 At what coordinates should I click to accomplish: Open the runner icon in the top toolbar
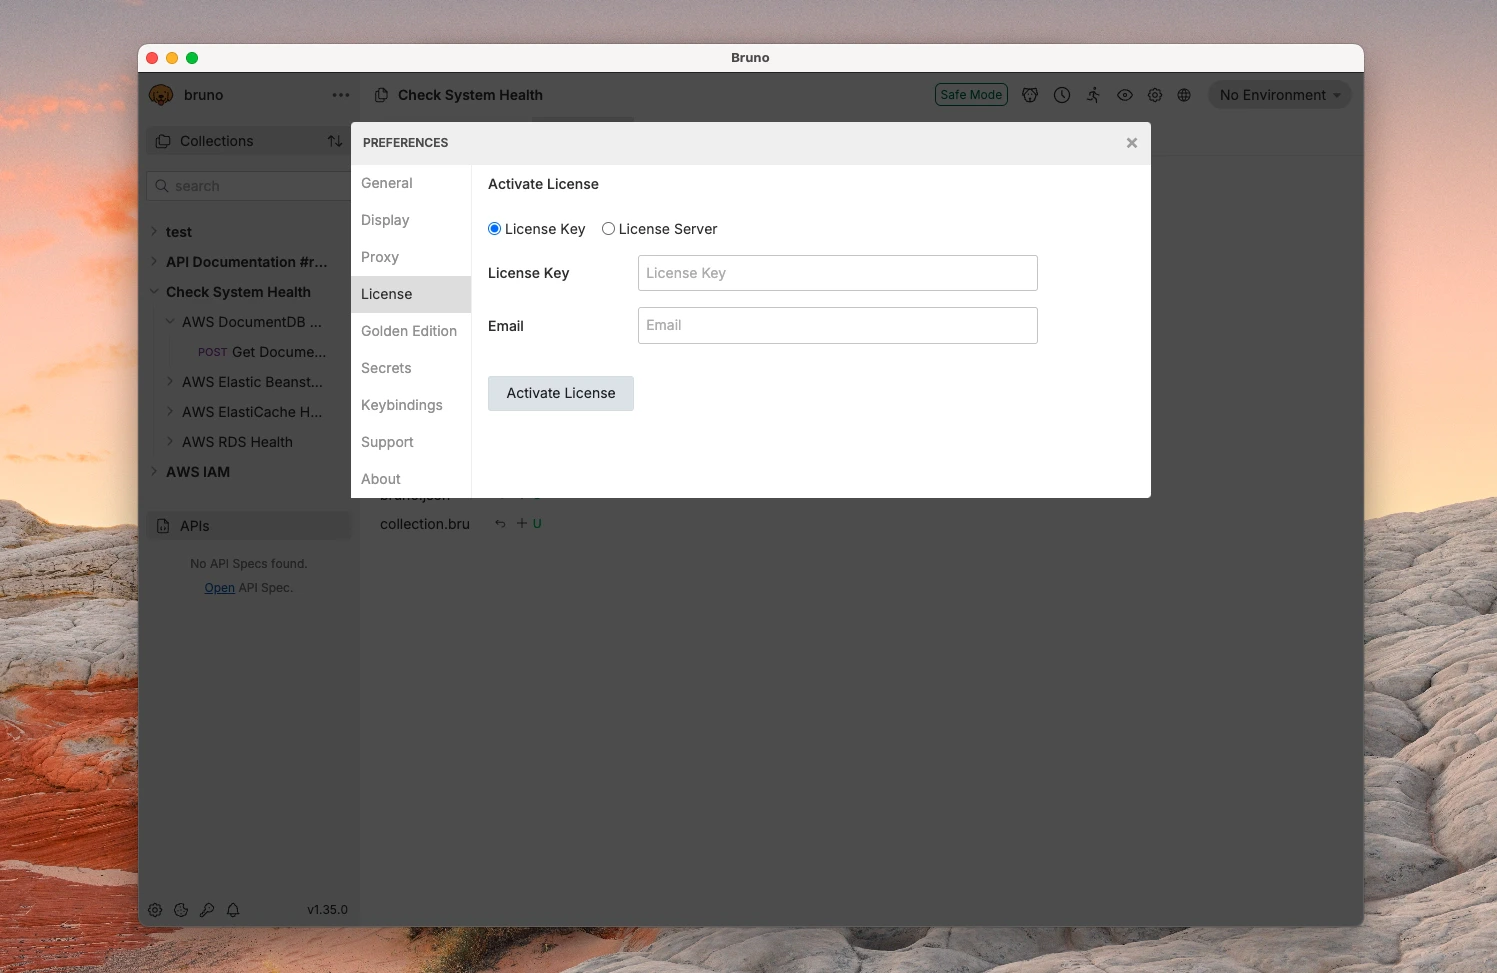pyautogui.click(x=1092, y=94)
